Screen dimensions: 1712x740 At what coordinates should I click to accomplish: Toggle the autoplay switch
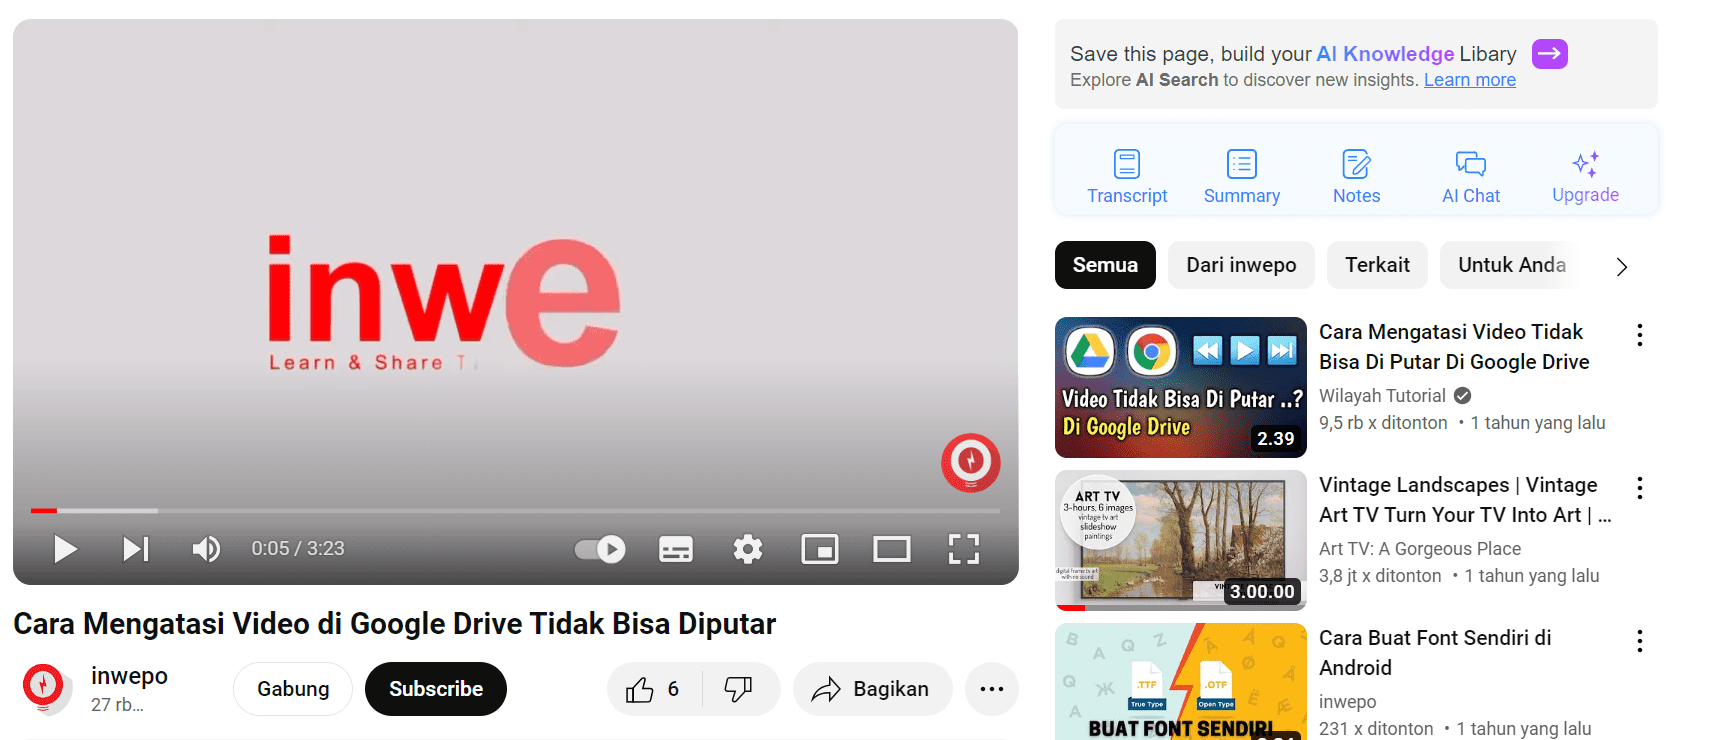(x=600, y=549)
